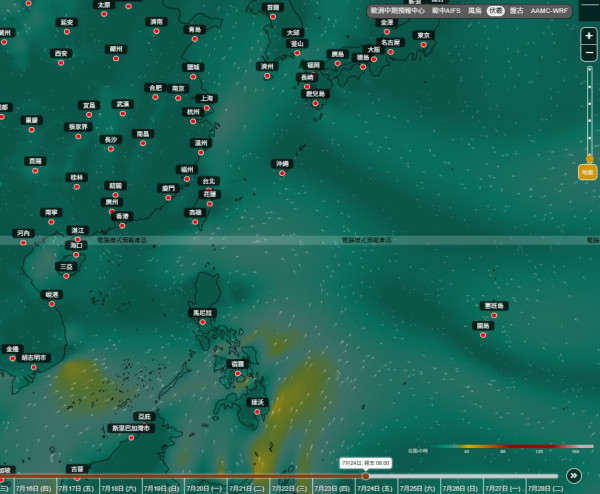Click the fast-forward double arrow button
This screenshot has width=600, height=494.
(574, 476)
